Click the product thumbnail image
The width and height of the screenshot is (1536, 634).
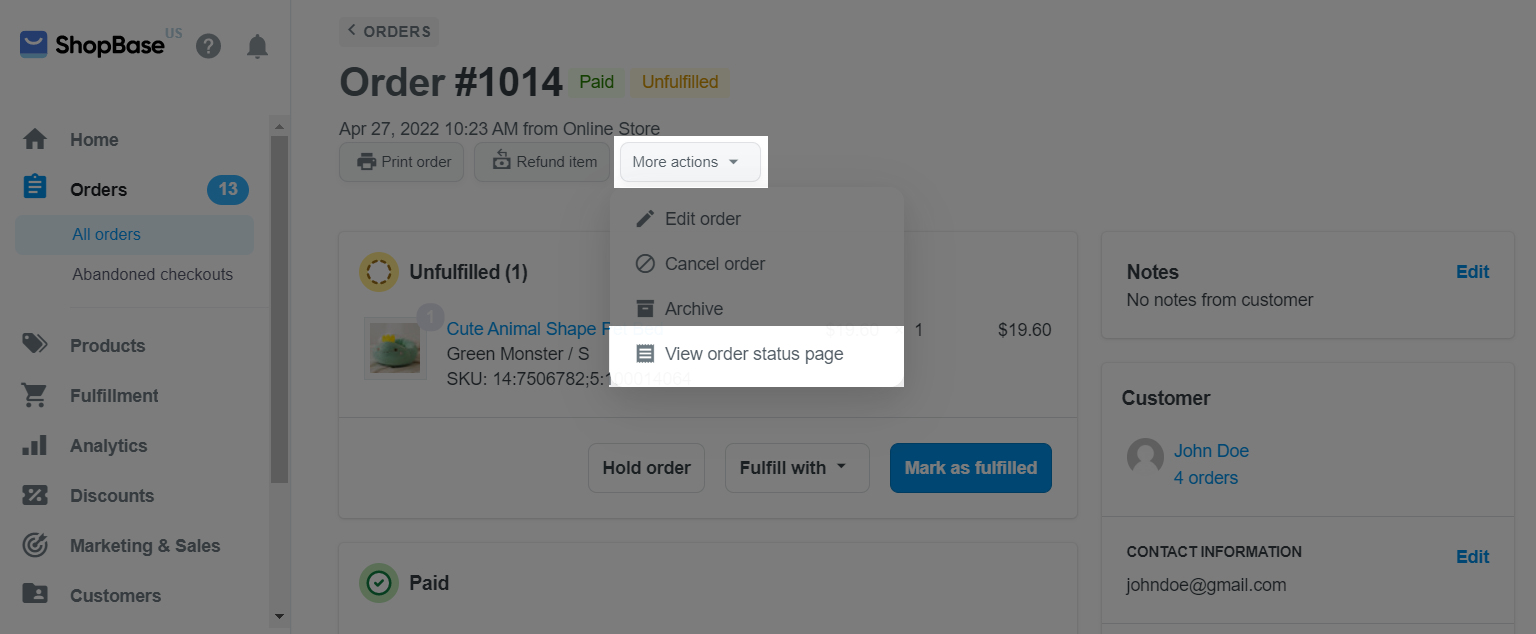point(394,348)
